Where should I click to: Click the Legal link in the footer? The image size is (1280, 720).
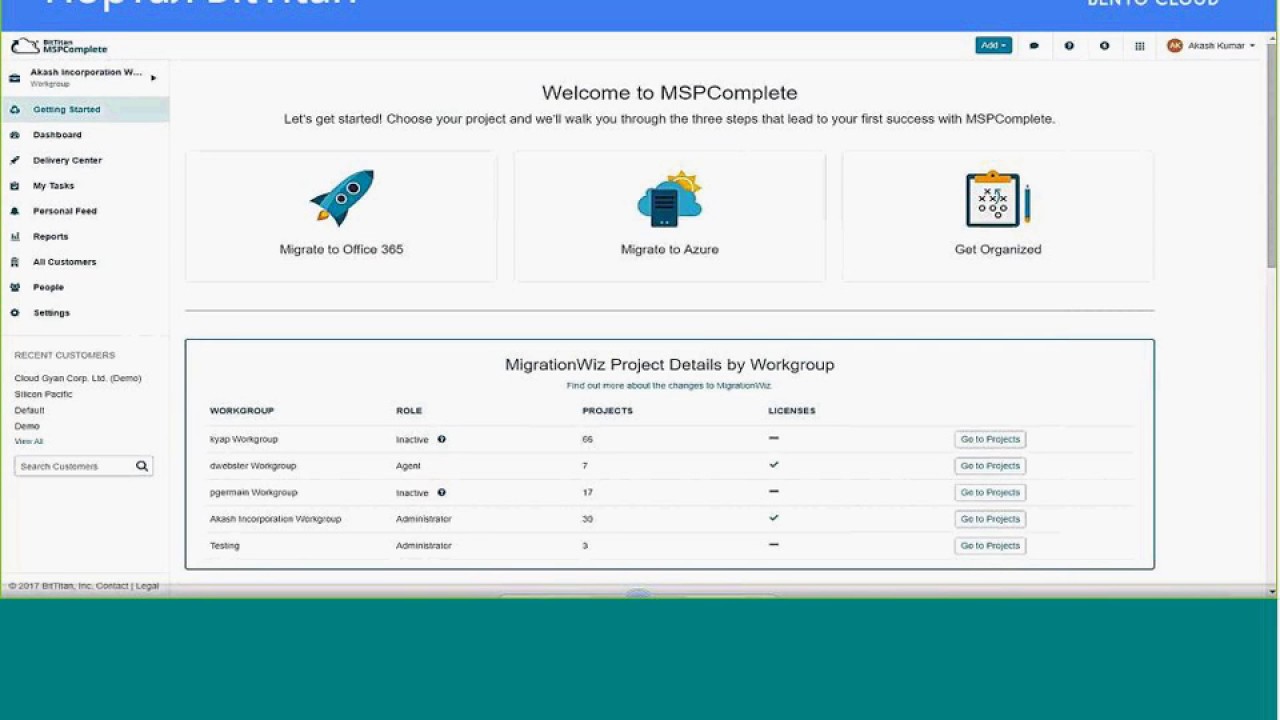147,586
